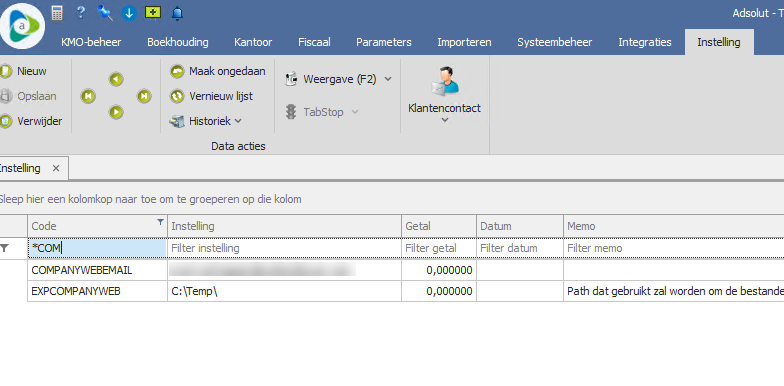Click the Filter memo field
784x386 pixels.
(x=674, y=248)
